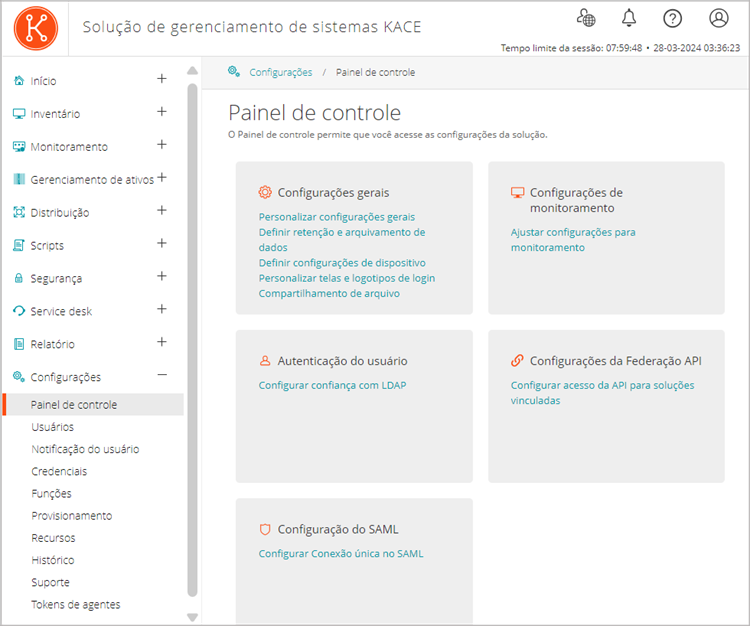Viewport: 750px width, 626px height.
Task: Open the Funções submenu item
Action: tap(51, 494)
